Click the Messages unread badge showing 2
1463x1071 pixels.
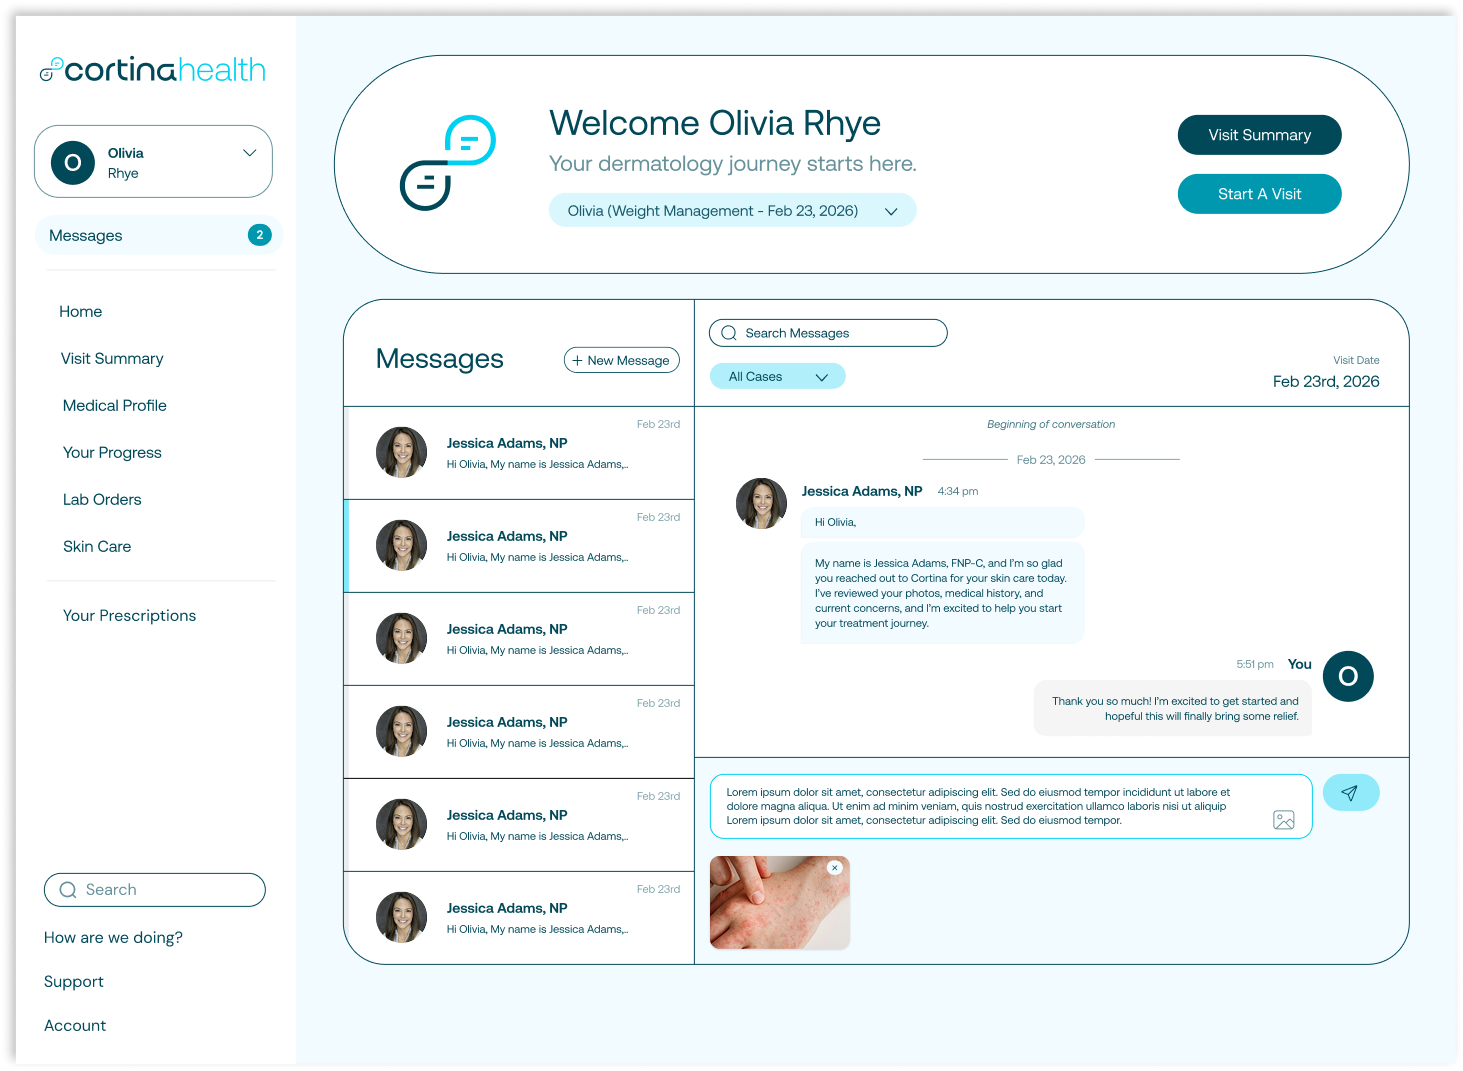pyautogui.click(x=260, y=235)
